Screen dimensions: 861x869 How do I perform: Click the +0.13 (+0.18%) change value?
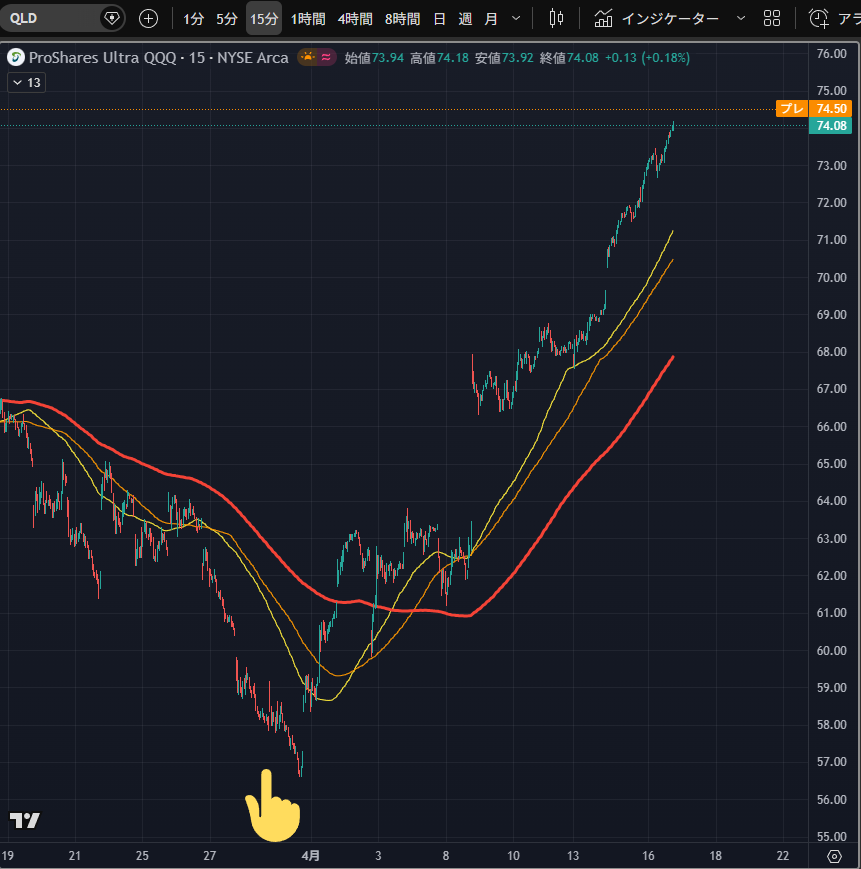[x=647, y=58]
